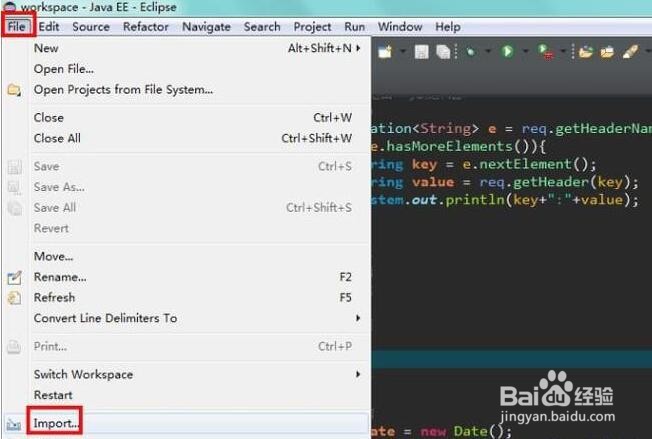Viewport: 652px width, 439px height.
Task: Click the icon beside Save As entry
Action: [15, 187]
